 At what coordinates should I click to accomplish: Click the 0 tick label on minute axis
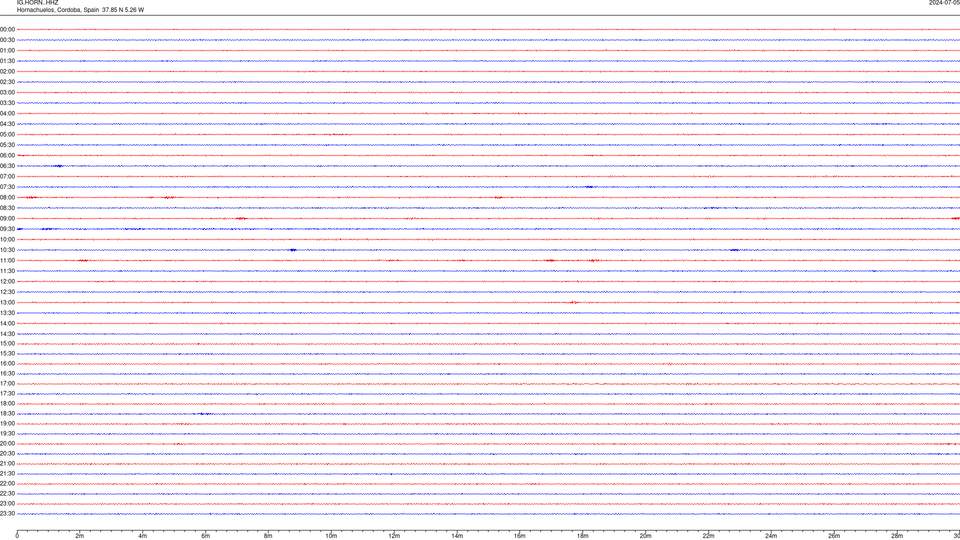point(17,536)
